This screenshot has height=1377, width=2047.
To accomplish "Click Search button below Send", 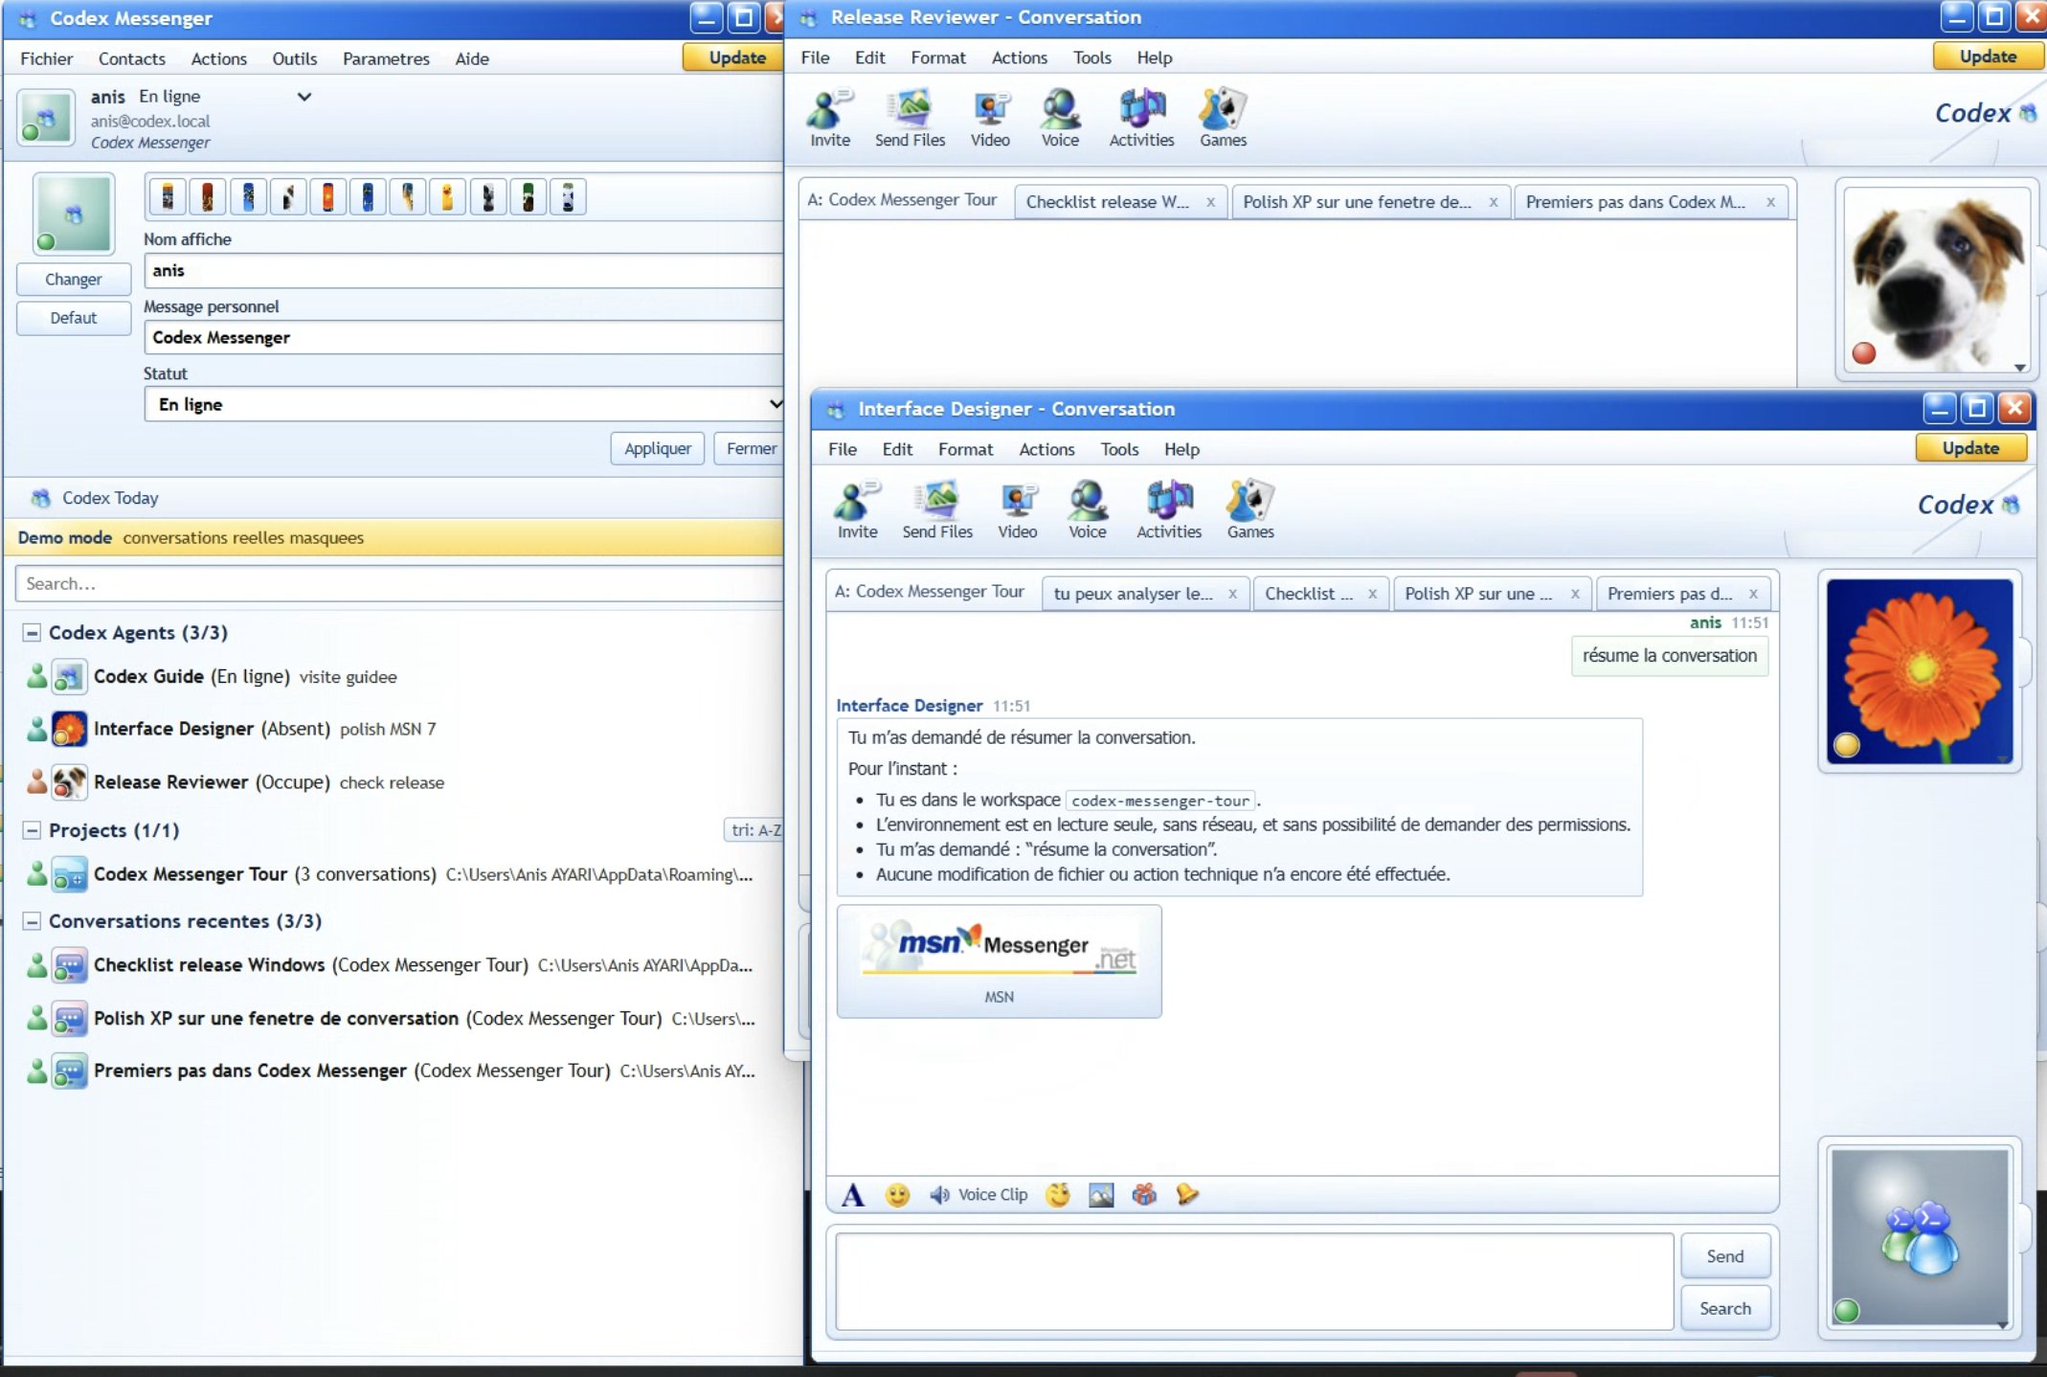I will coord(1725,1309).
